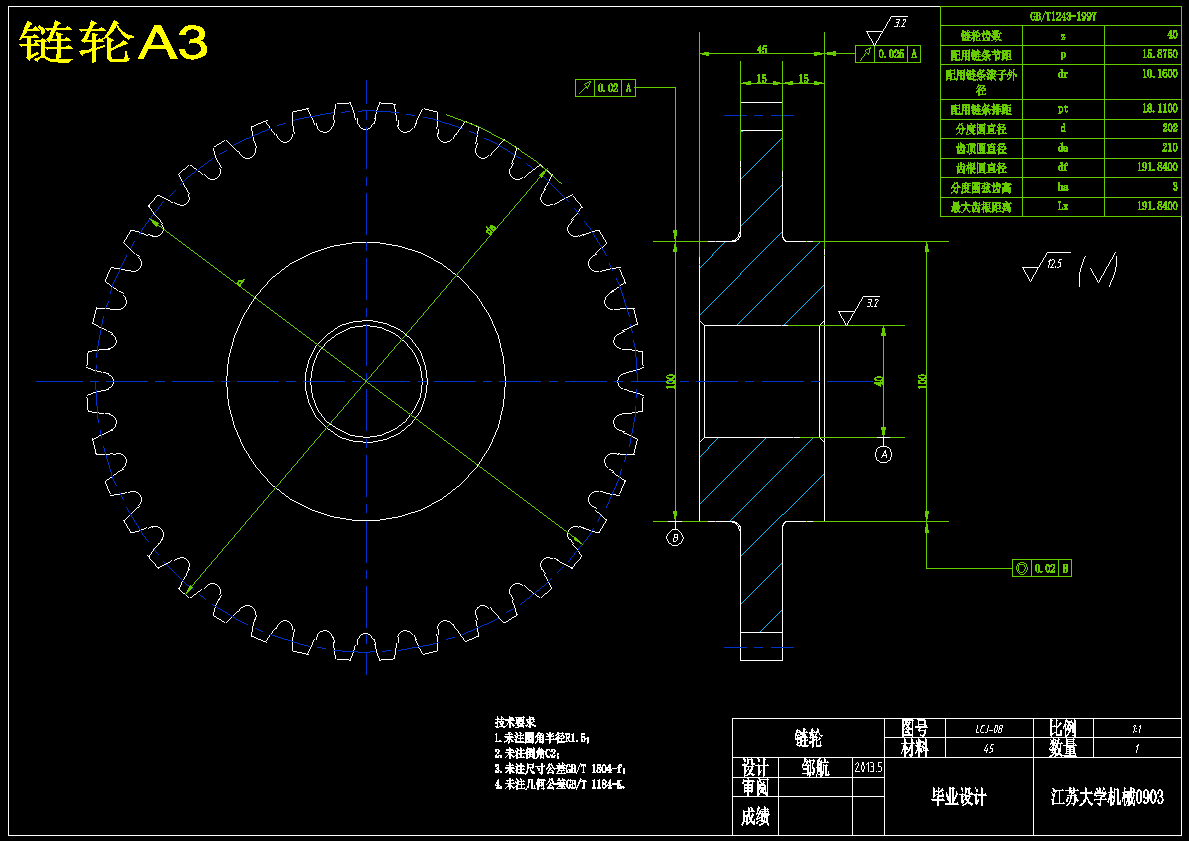Select note 1.未注圆角半径R1.5
Image resolution: width=1189 pixels, height=841 pixels.
543,738
